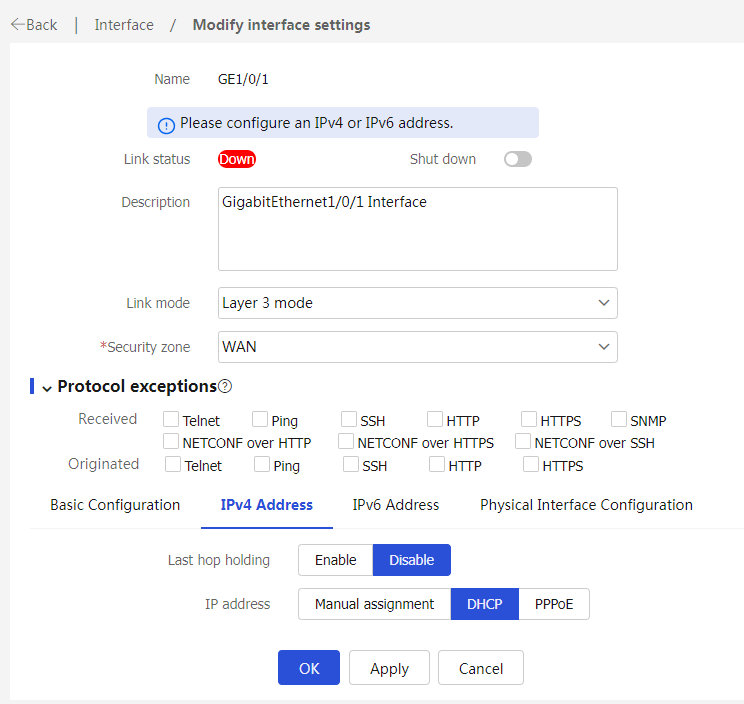Select Manual assignment for IP address
Image resolution: width=744 pixels, height=704 pixels.
pos(374,604)
